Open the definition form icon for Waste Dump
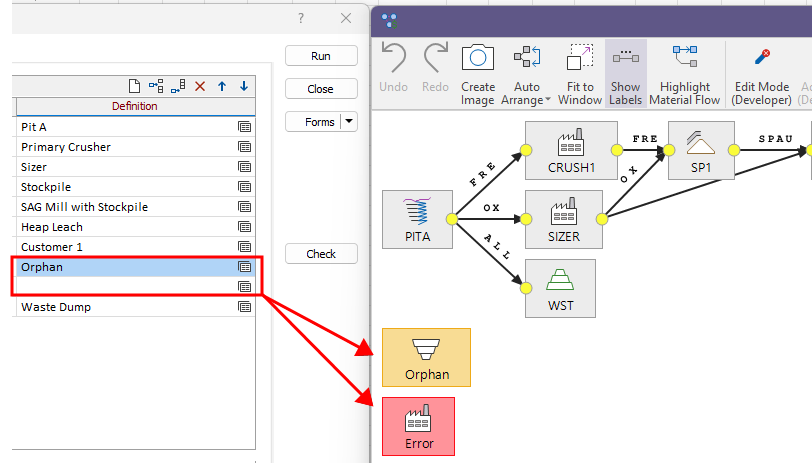 point(244,307)
